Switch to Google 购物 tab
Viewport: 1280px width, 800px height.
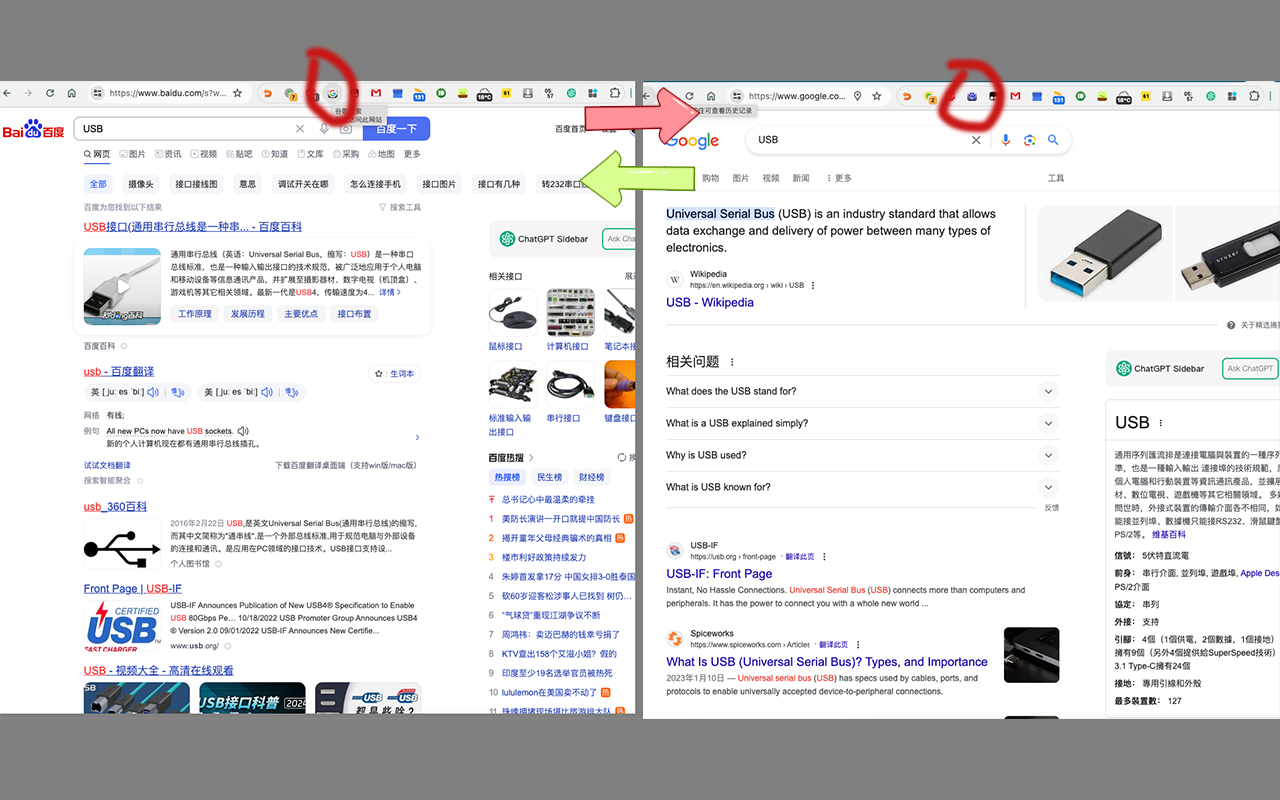click(x=710, y=178)
